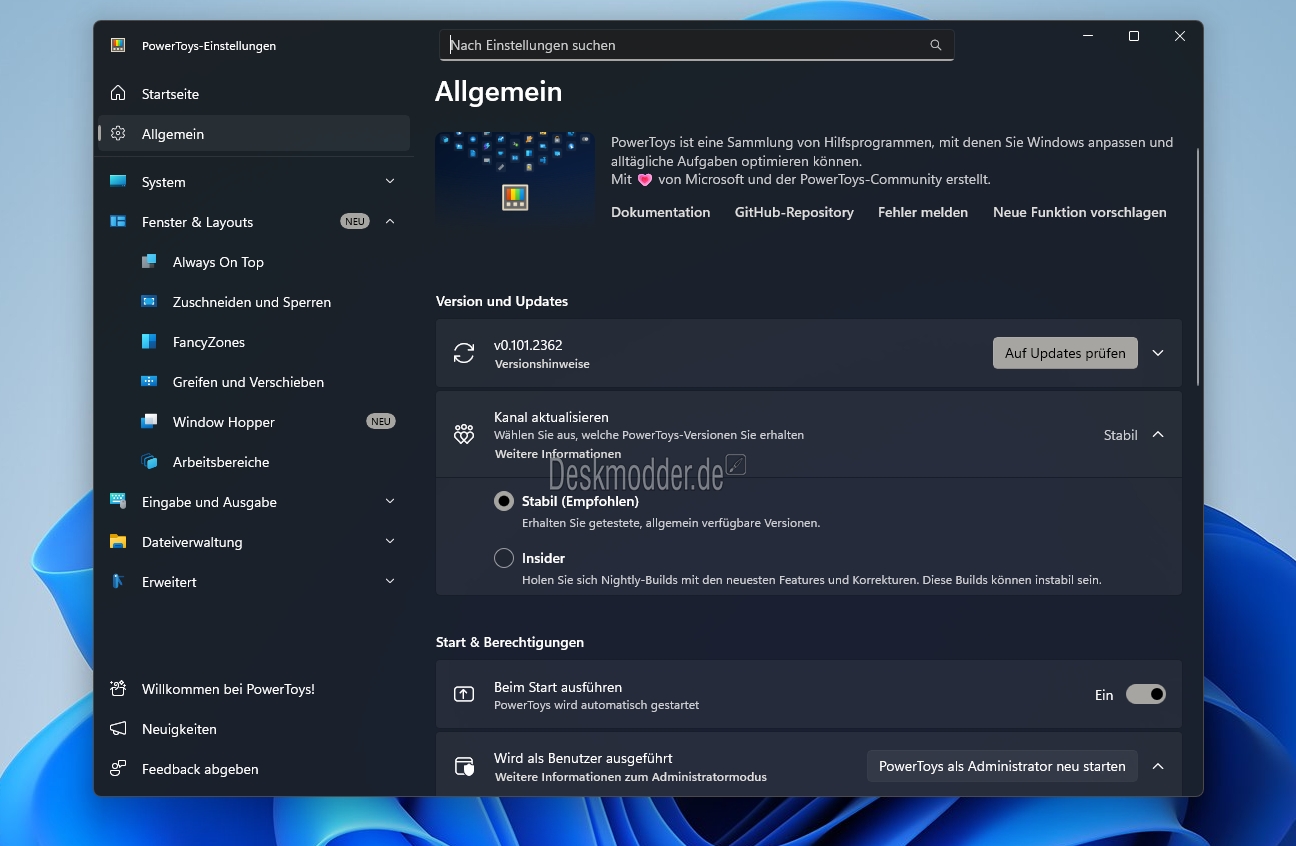Open the Arbeitsbereiche page

254,462
